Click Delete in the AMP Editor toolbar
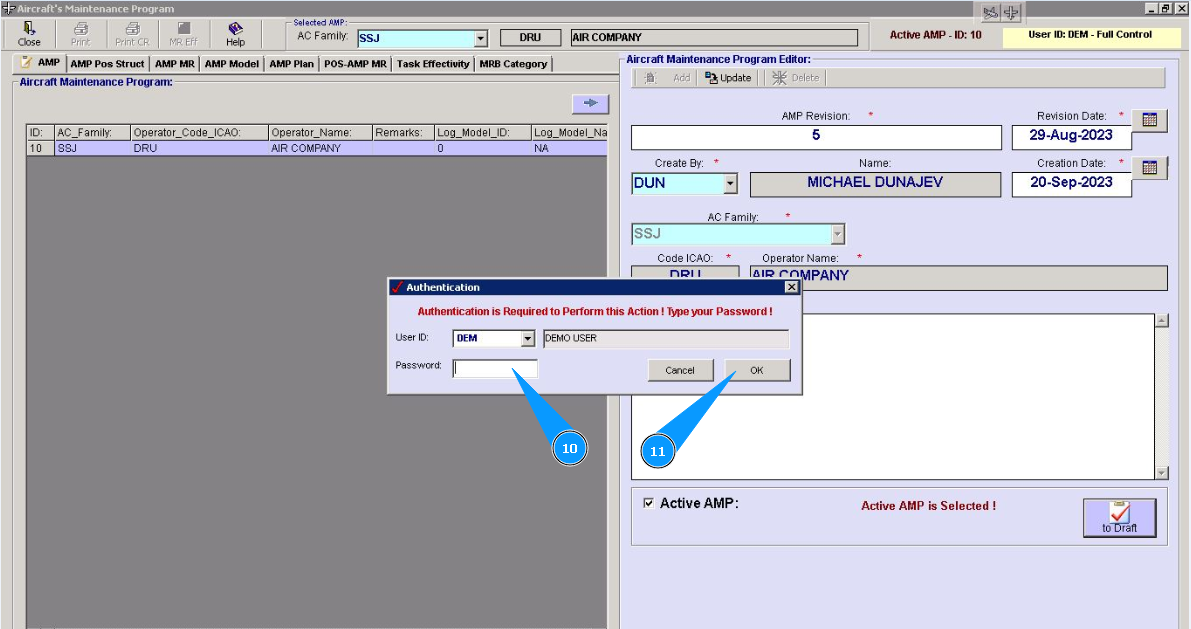The width and height of the screenshot is (1191, 629). [796, 77]
